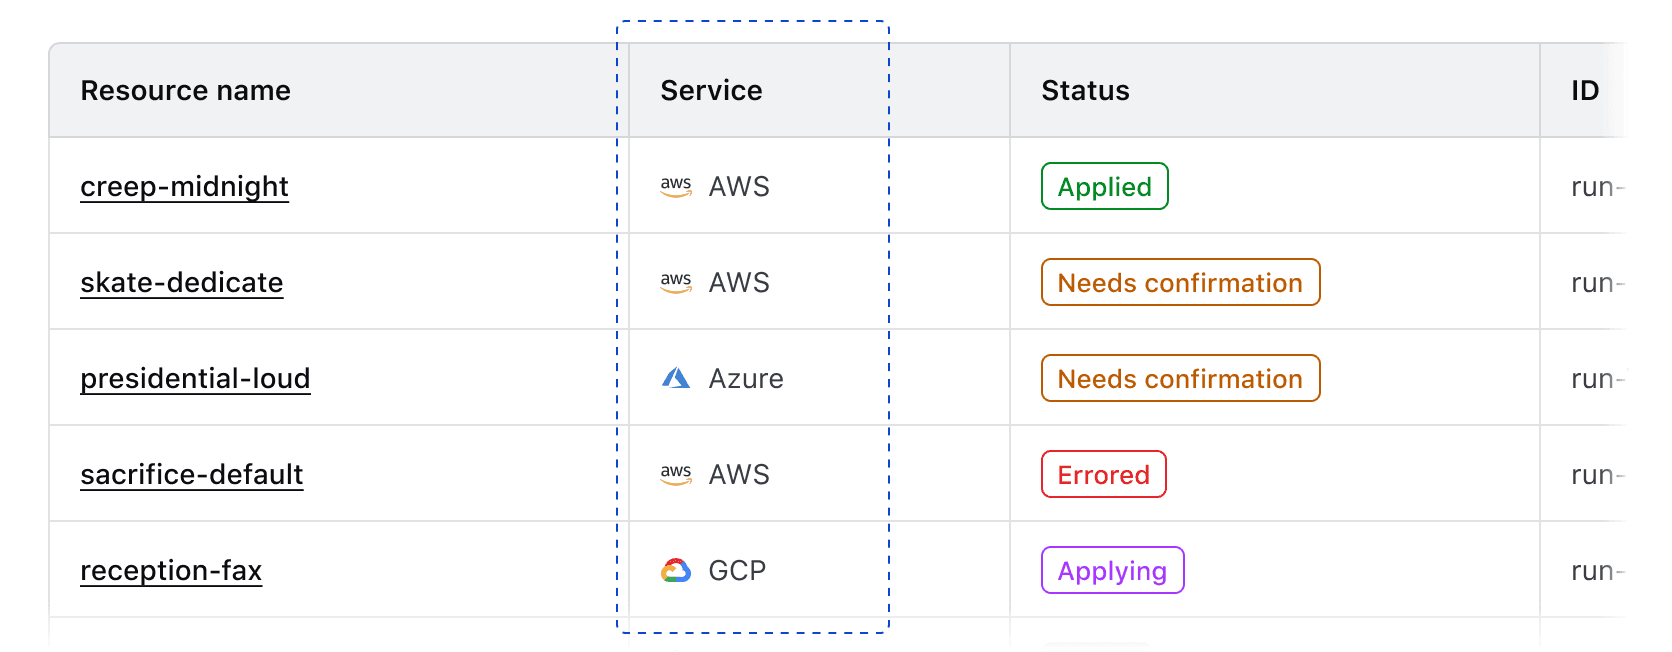Click the GCP service label for reception-fax

pyautogui.click(x=737, y=570)
